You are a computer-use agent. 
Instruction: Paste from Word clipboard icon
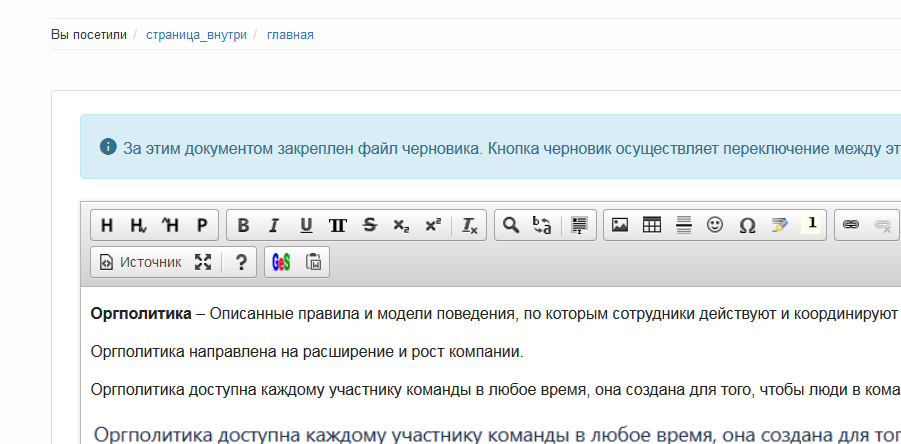coord(313,262)
